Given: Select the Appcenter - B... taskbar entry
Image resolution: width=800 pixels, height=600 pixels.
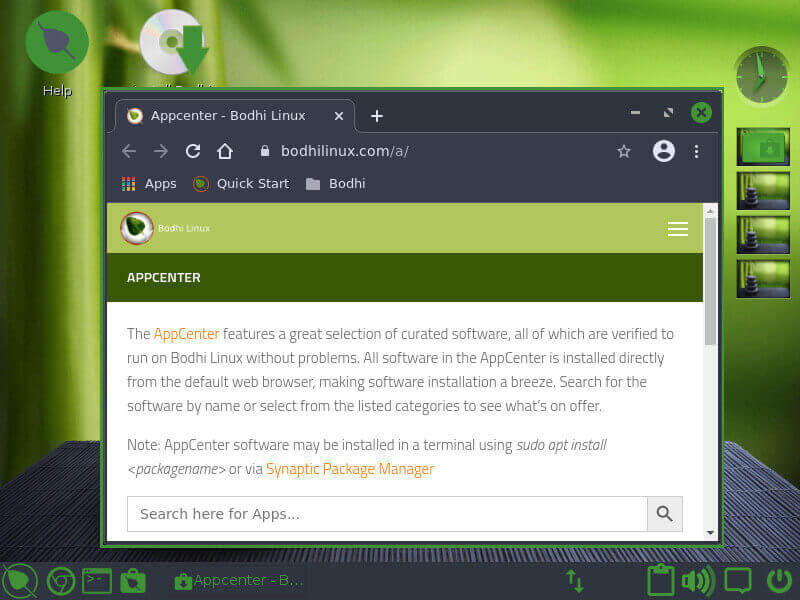Looking at the screenshot, I should pos(239,581).
